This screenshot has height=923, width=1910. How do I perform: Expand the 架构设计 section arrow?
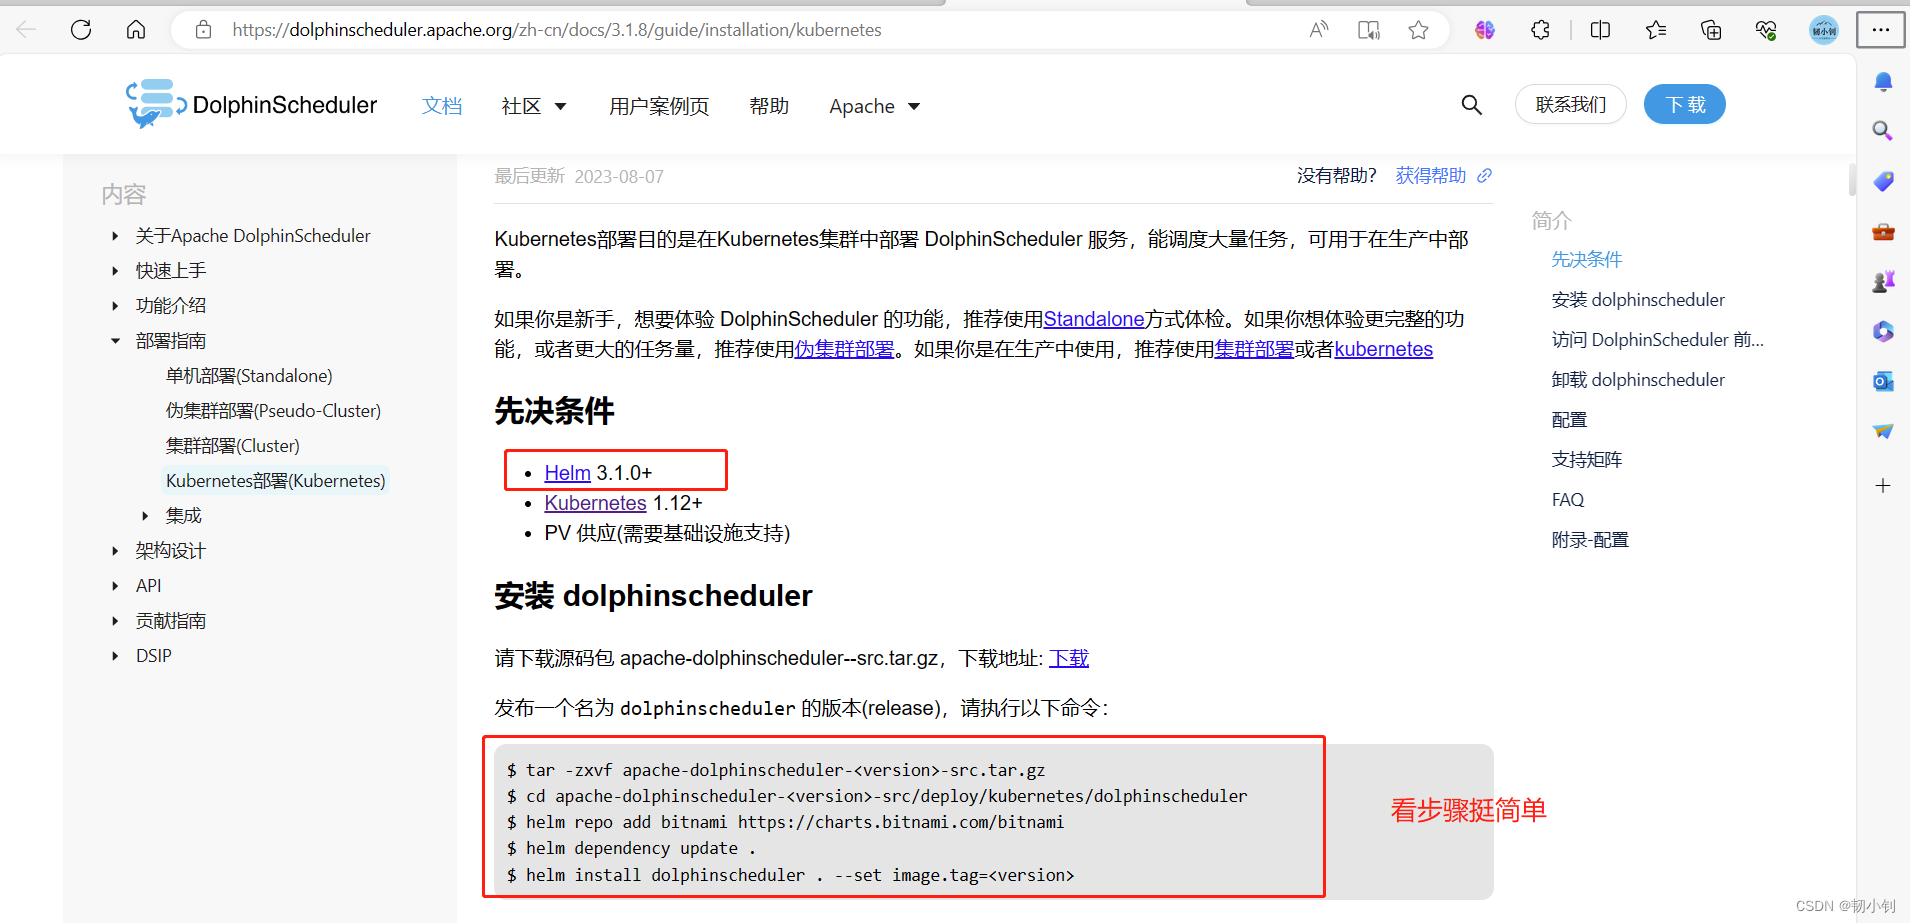115,551
